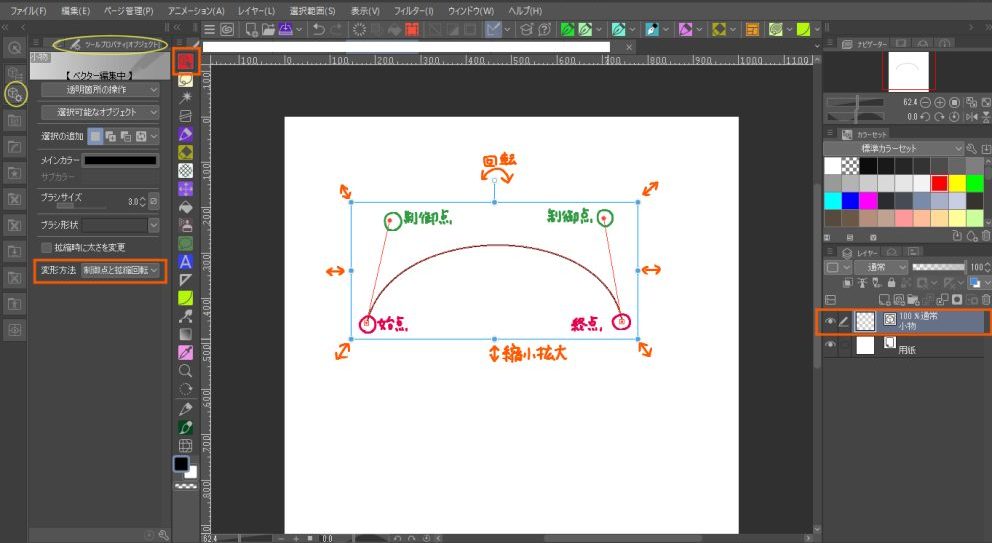This screenshot has width=992, height=543.
Task: Select the purple Pen tool
Action: 185,133
